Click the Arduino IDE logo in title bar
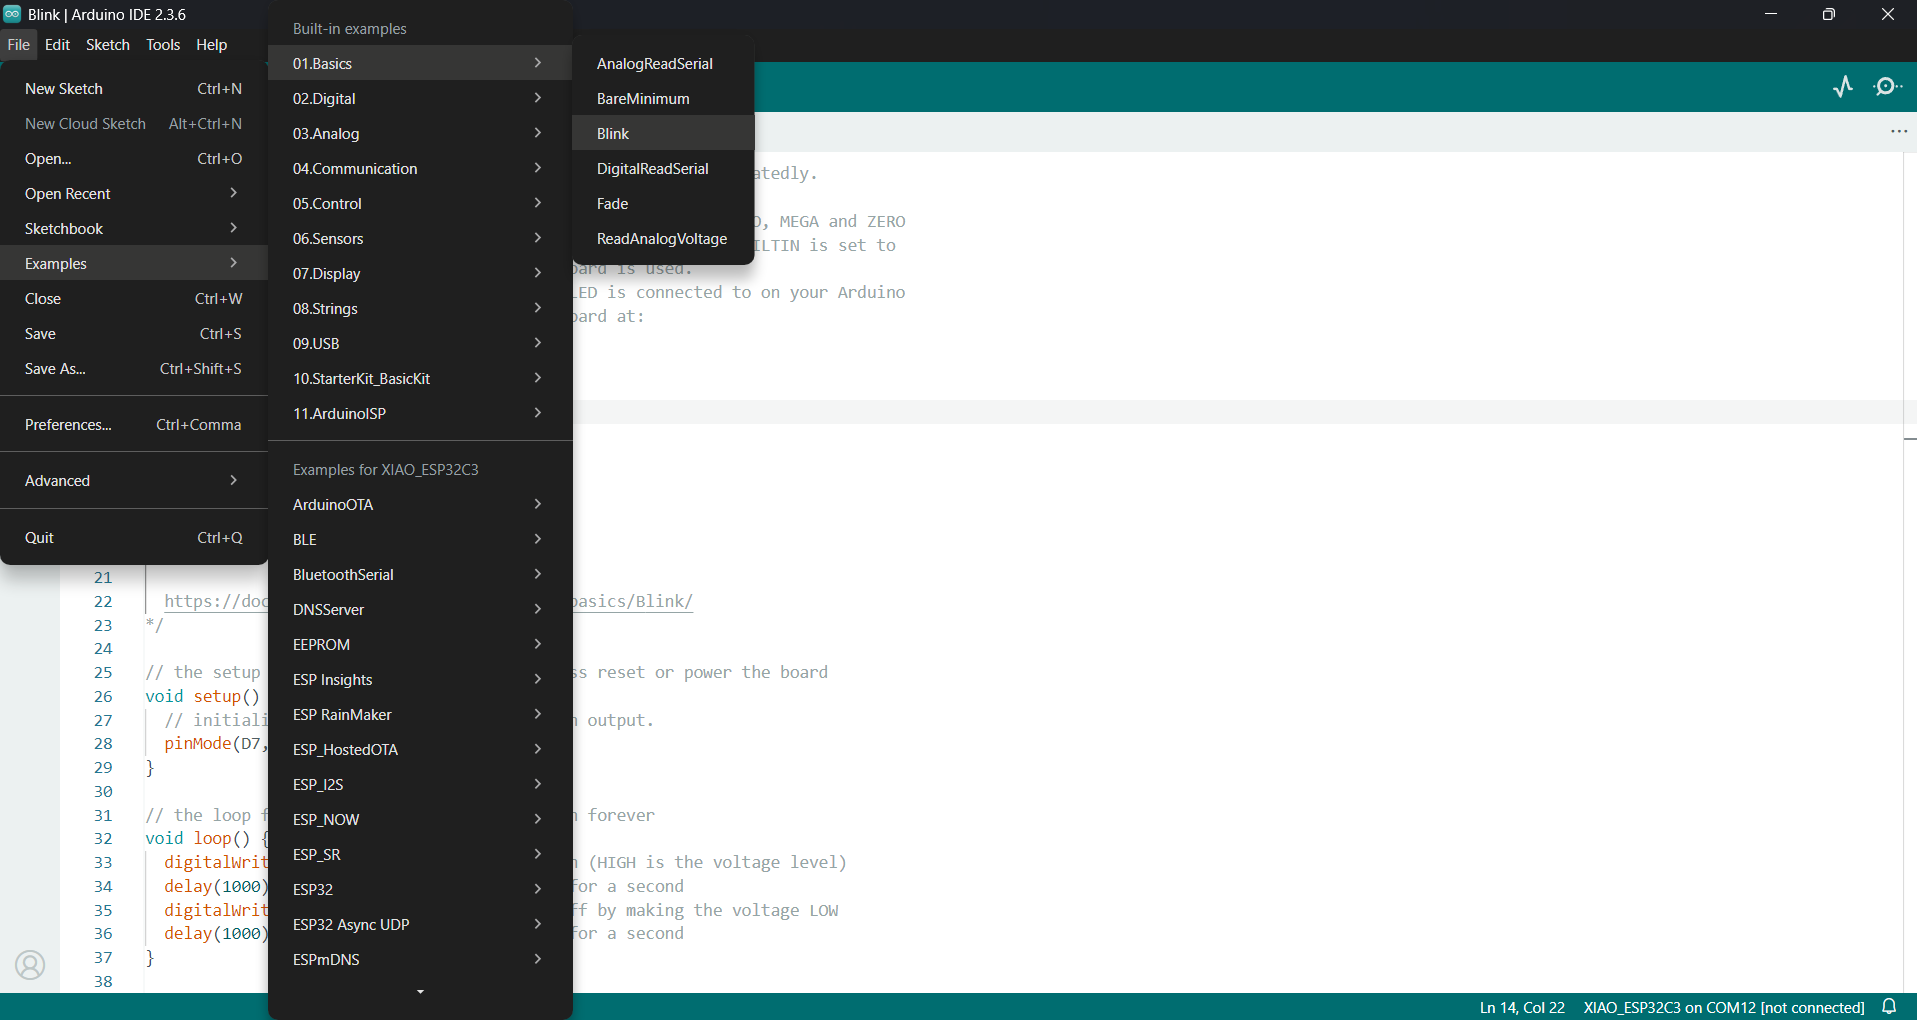Viewport: 1917px width, 1020px height. click(12, 14)
